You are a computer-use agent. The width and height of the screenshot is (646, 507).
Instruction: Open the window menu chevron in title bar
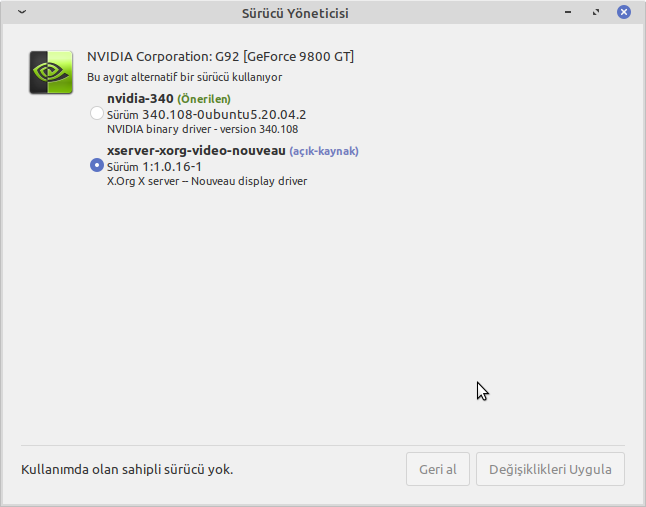[22, 12]
